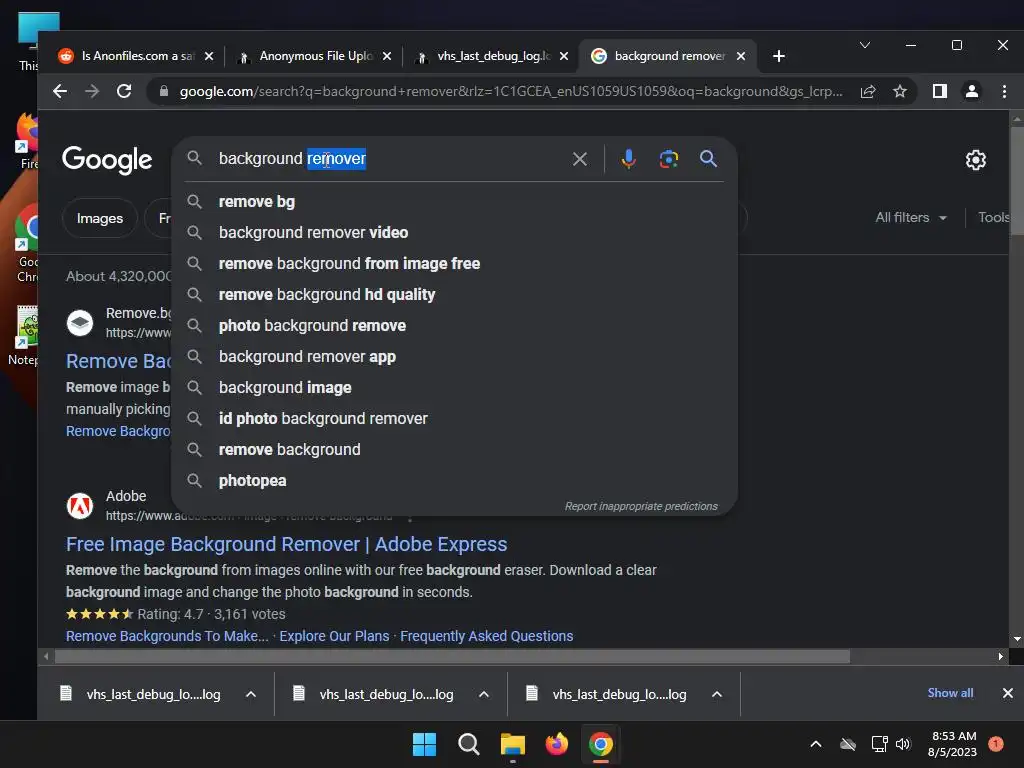The image size is (1024, 768).
Task: Choose 'remove background' suggestion
Action: (x=454, y=450)
